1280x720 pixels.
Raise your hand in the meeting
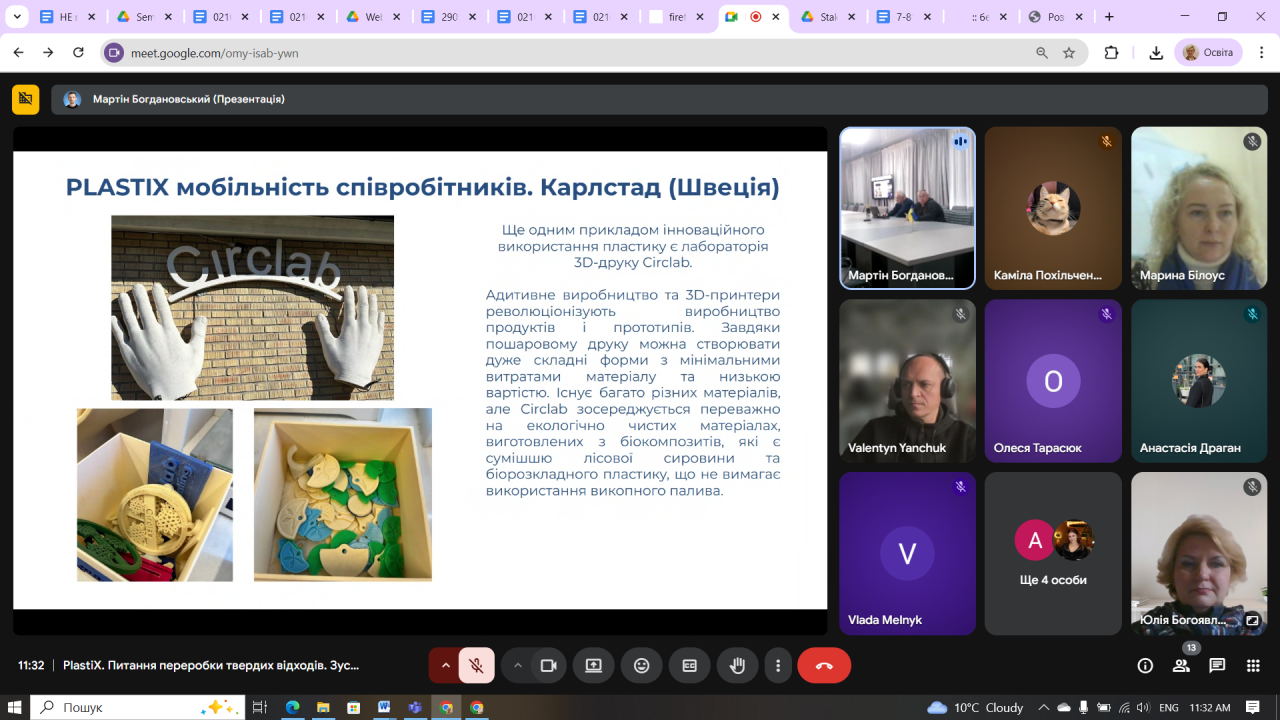(x=737, y=666)
